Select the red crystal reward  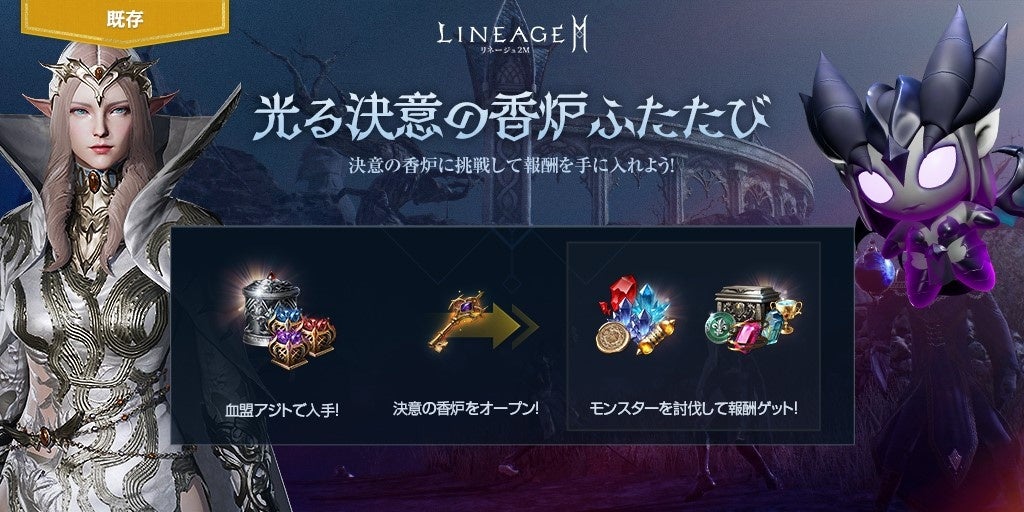click(617, 293)
